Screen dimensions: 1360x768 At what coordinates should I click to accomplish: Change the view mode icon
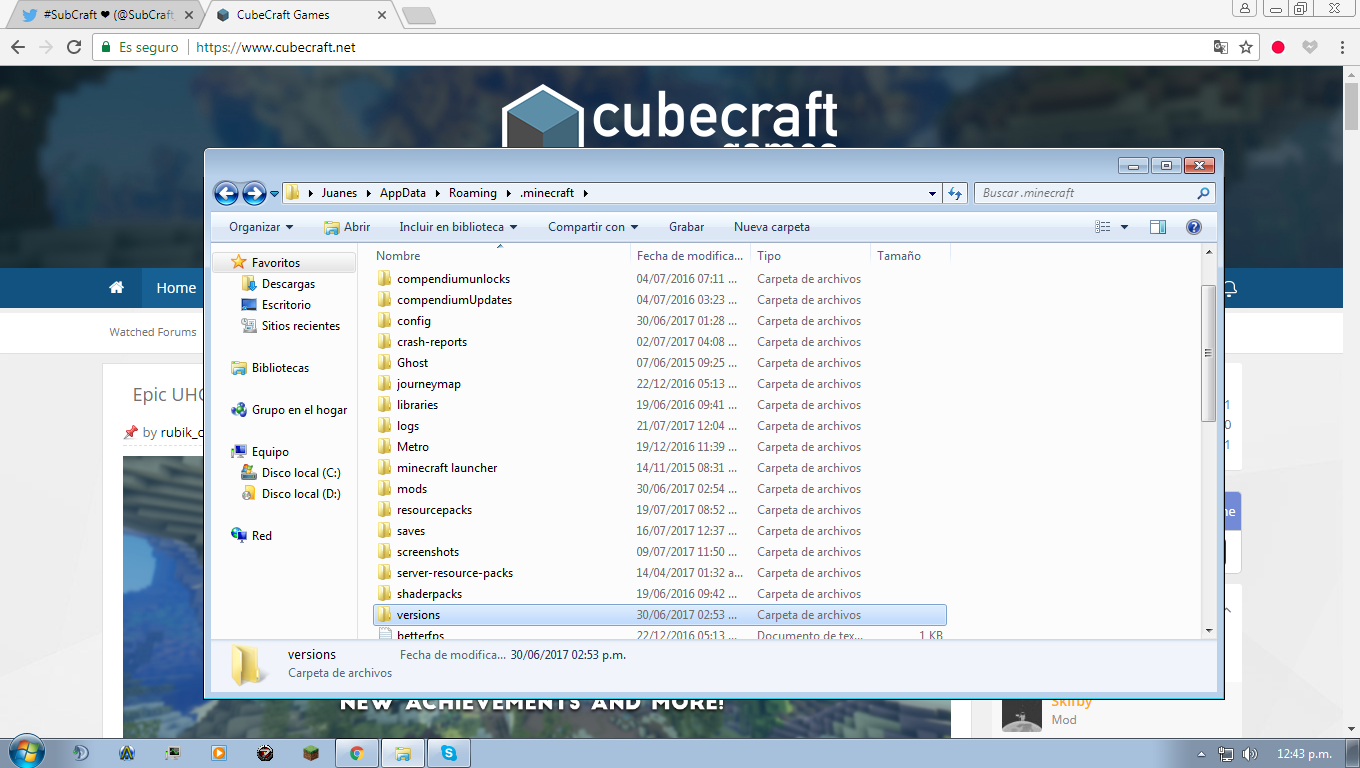pos(1103,227)
